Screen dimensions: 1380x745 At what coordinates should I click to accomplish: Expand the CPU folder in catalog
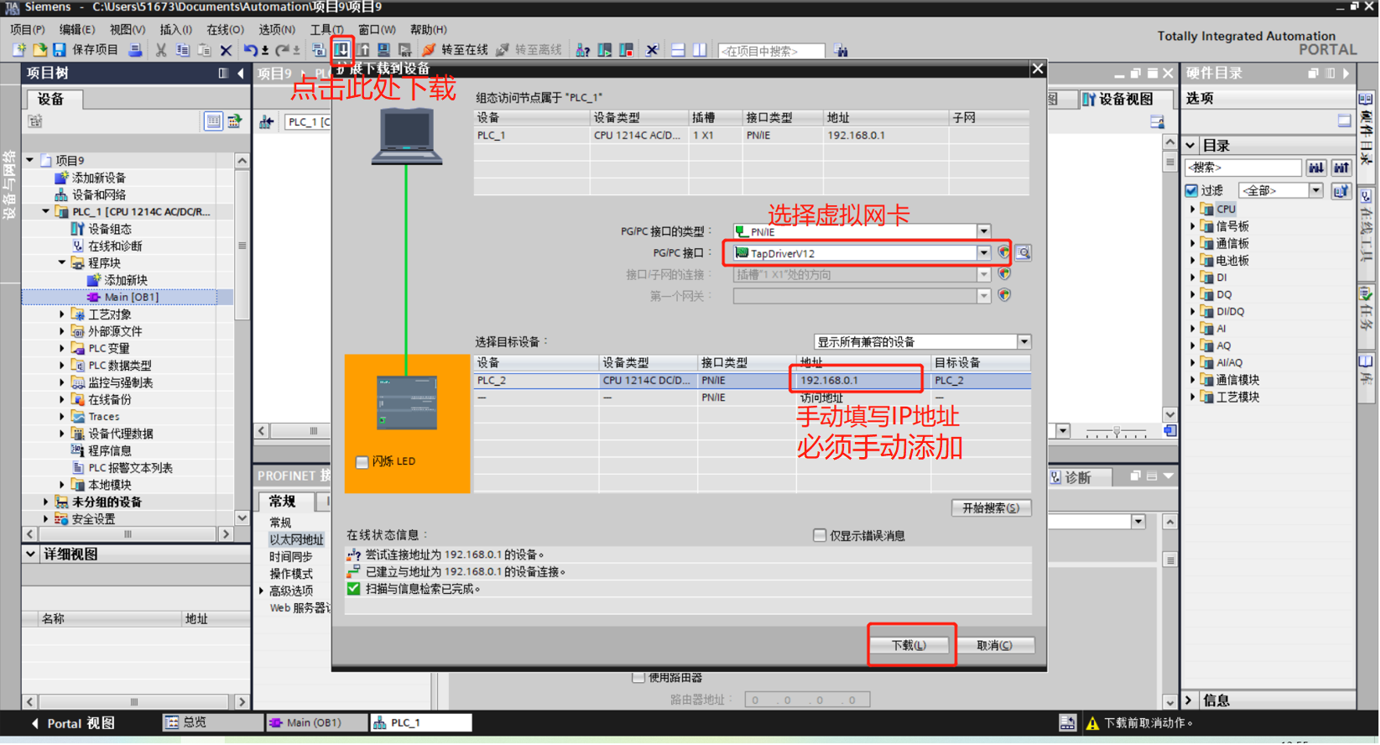(x=1193, y=209)
